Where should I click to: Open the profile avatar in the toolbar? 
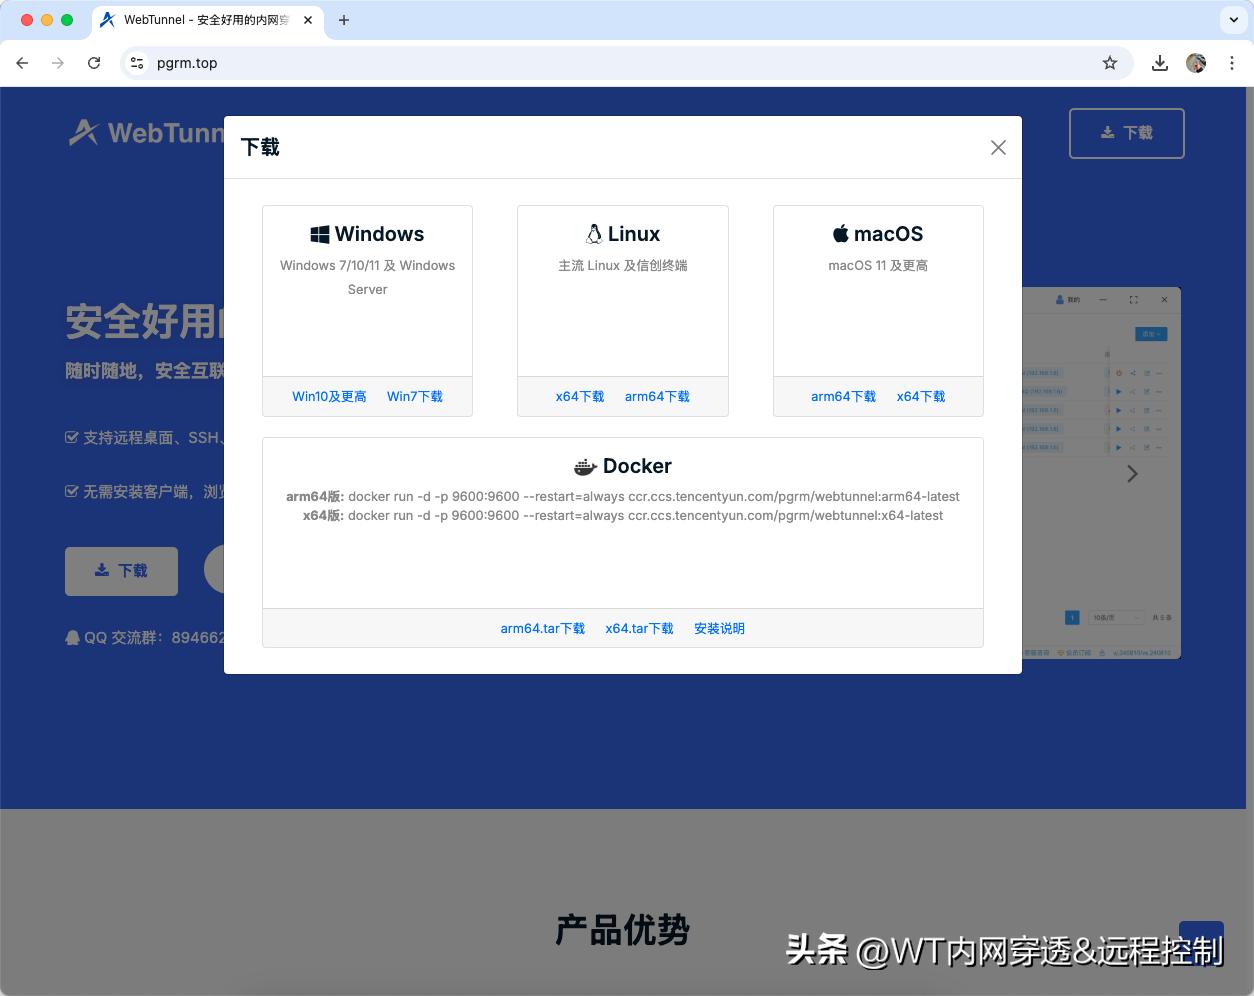click(x=1196, y=63)
